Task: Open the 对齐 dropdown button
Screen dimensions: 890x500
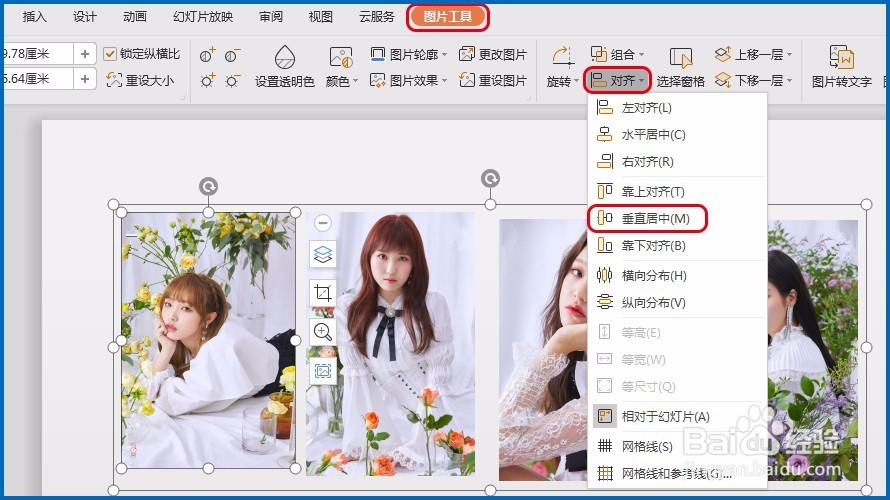Action: pyautogui.click(x=618, y=81)
